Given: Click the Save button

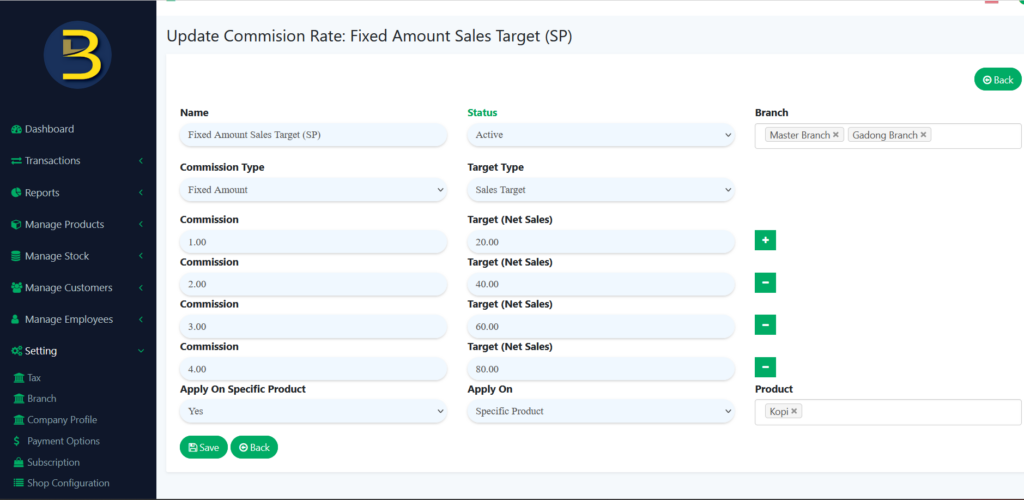Looking at the screenshot, I should 203,447.
